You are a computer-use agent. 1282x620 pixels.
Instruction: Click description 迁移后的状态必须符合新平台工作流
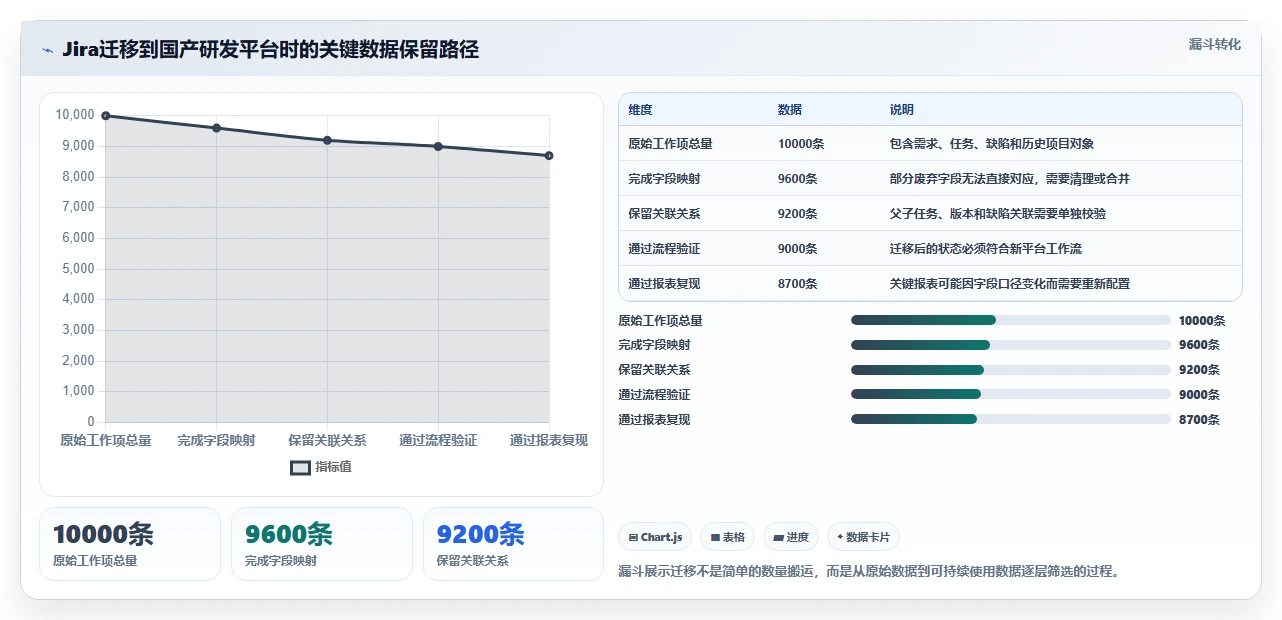[985, 249]
